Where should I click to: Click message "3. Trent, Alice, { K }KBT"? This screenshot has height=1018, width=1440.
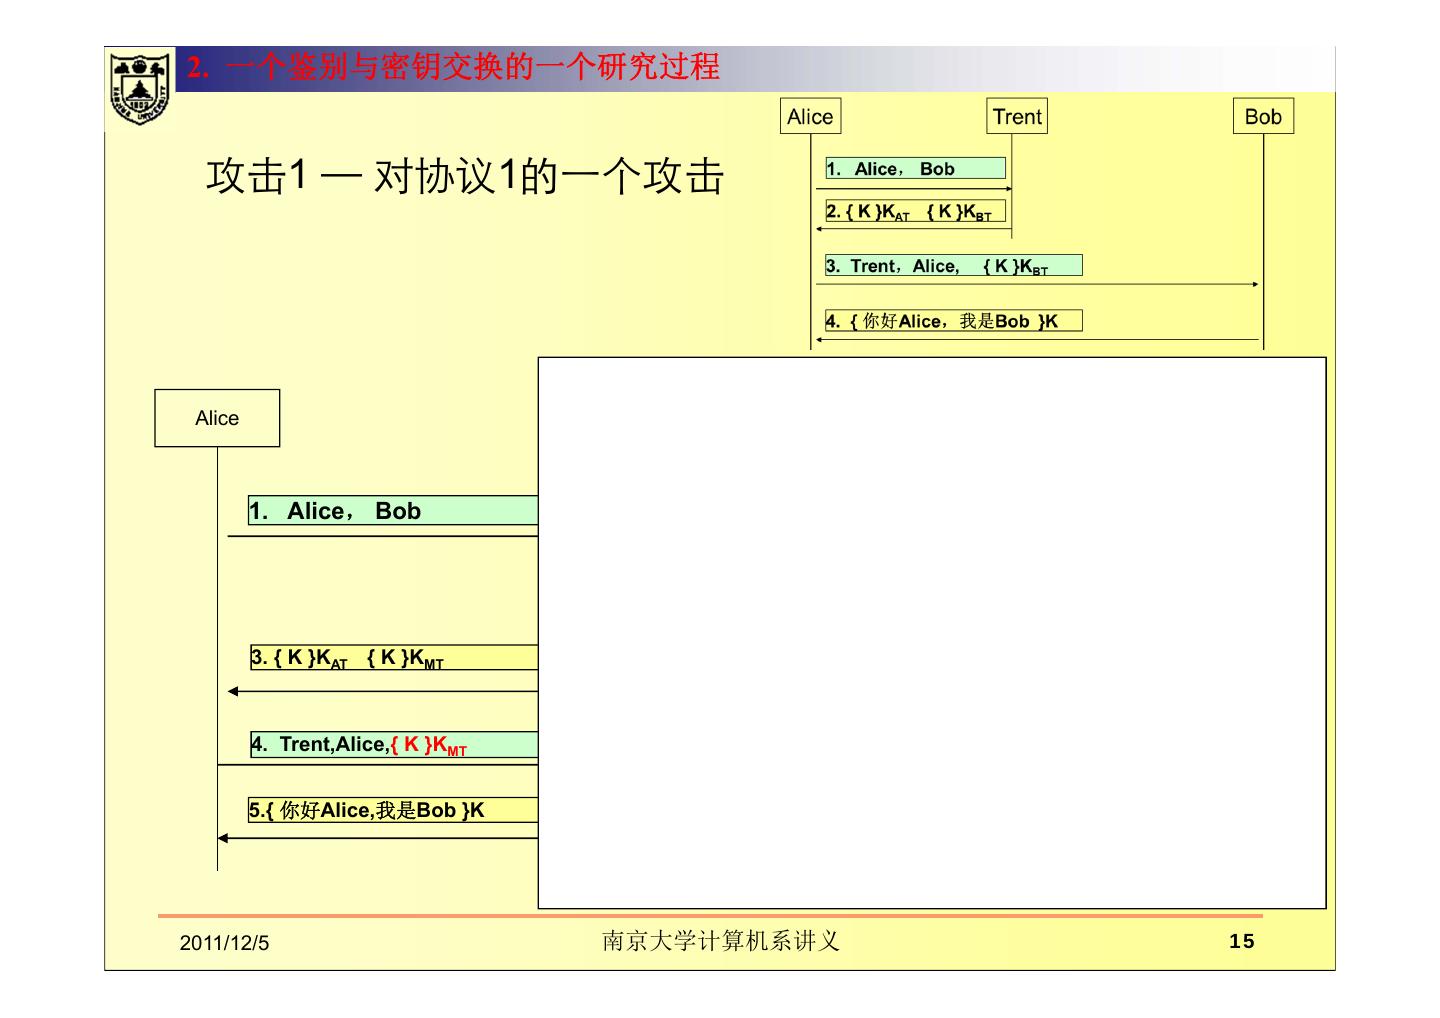pyautogui.click(x=953, y=266)
